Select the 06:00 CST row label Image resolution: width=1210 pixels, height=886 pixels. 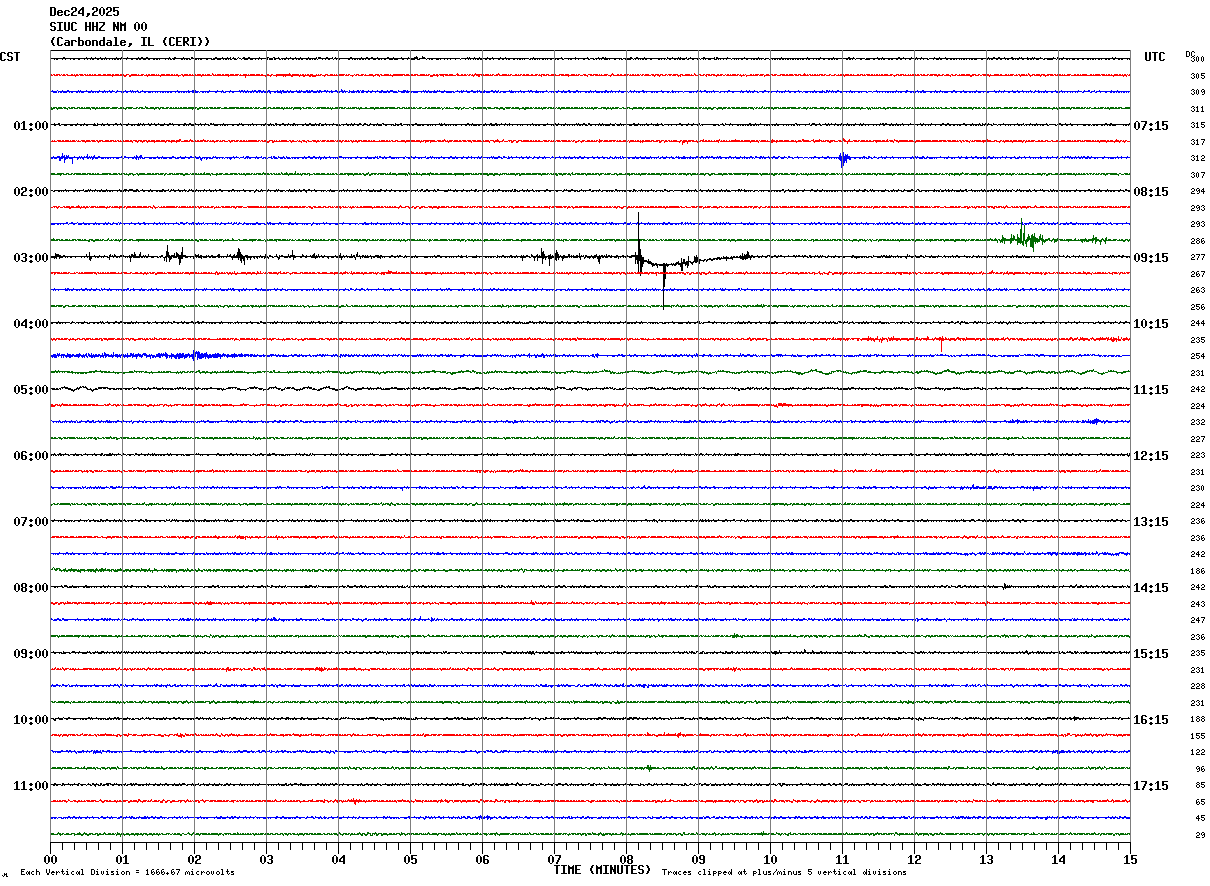pos(31,456)
